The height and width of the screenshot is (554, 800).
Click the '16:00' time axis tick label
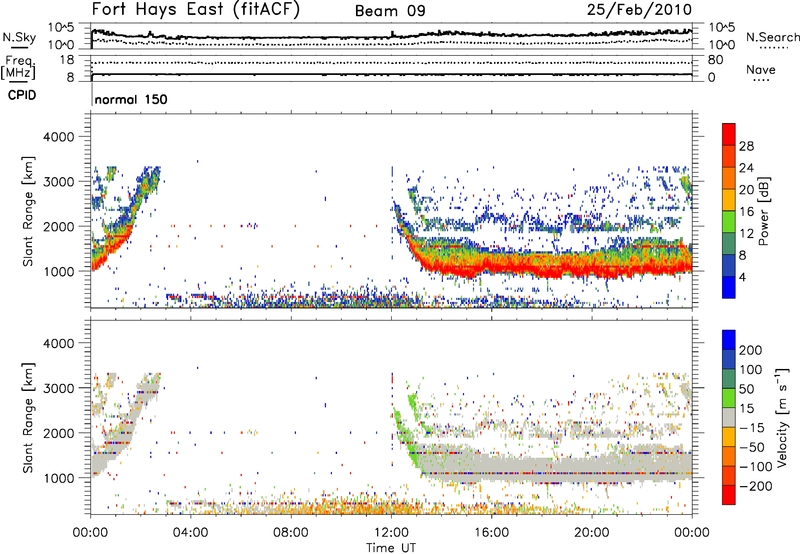[x=491, y=533]
